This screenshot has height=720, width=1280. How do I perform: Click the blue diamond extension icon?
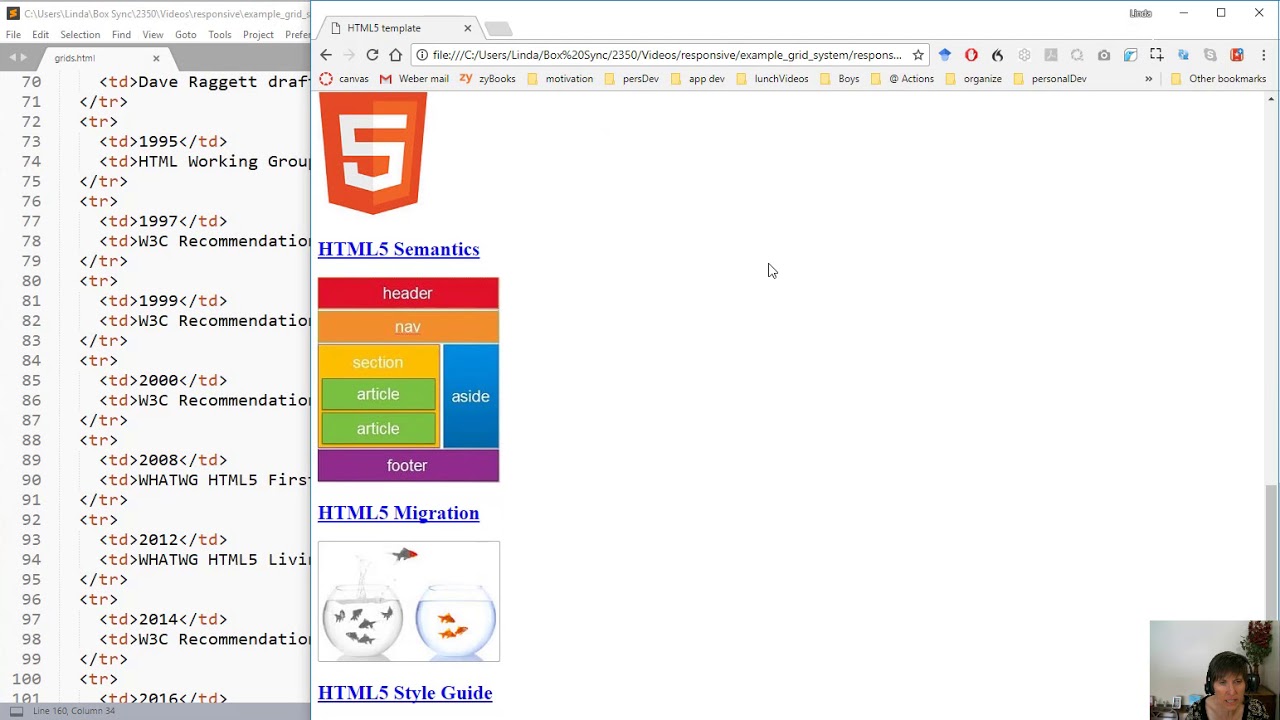[x=944, y=55]
